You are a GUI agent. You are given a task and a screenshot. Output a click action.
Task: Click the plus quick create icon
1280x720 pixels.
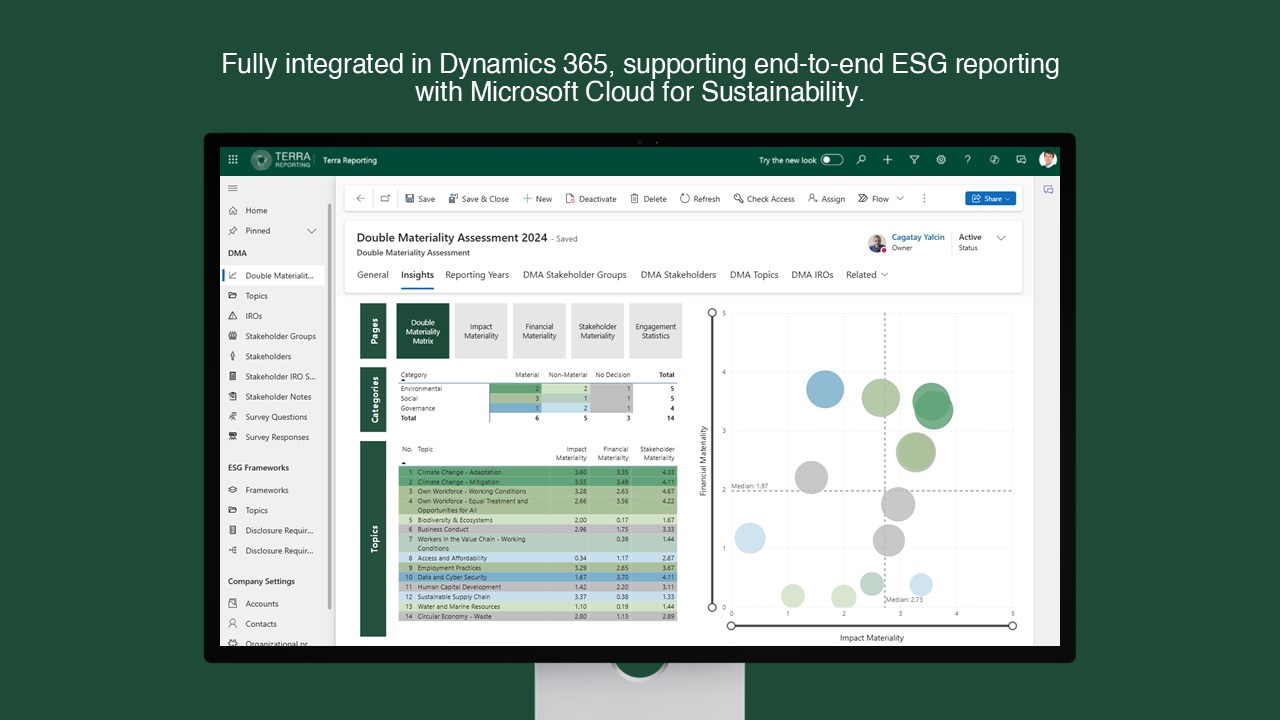click(x=887, y=160)
